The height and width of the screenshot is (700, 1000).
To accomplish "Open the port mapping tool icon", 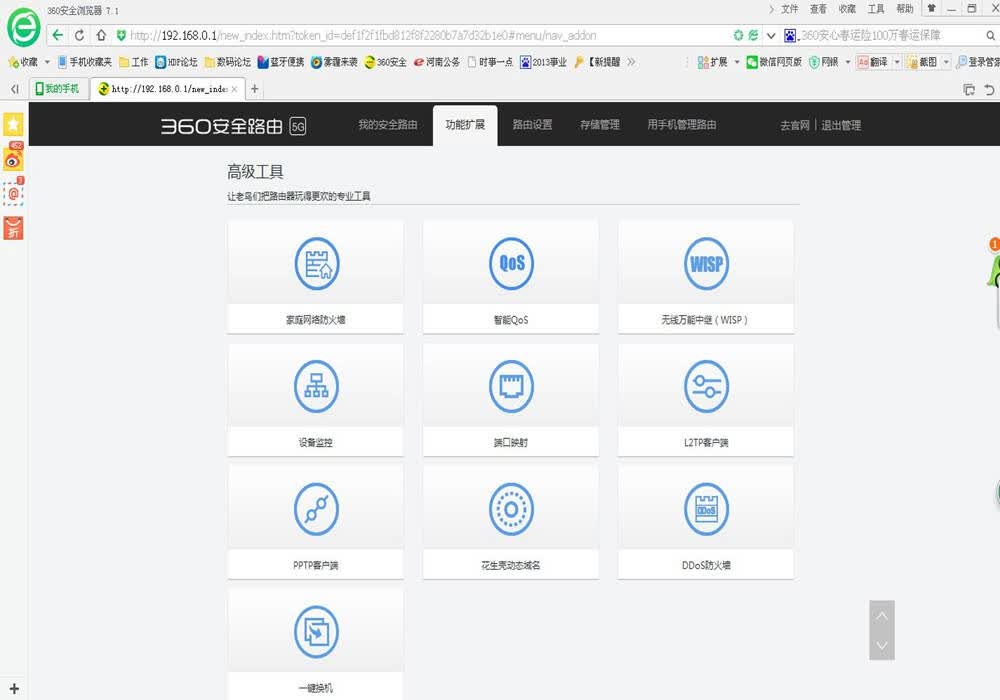I will 511,386.
